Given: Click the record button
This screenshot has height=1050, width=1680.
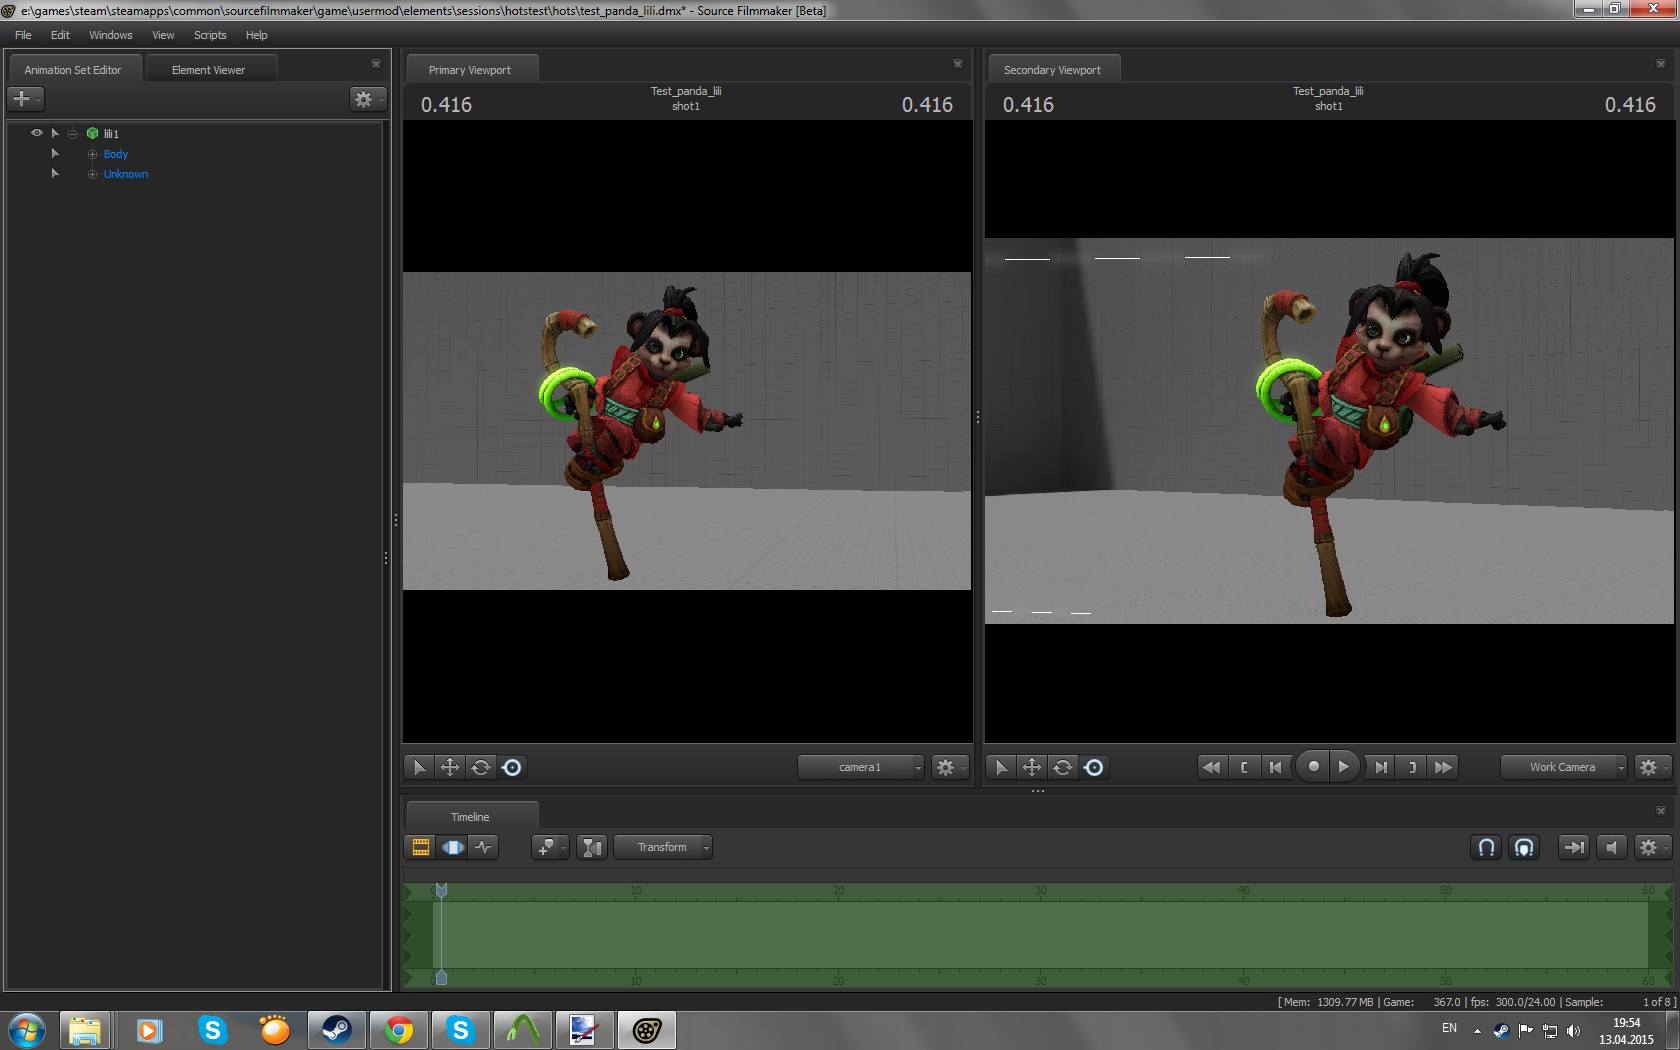Looking at the screenshot, I should click(x=1313, y=767).
